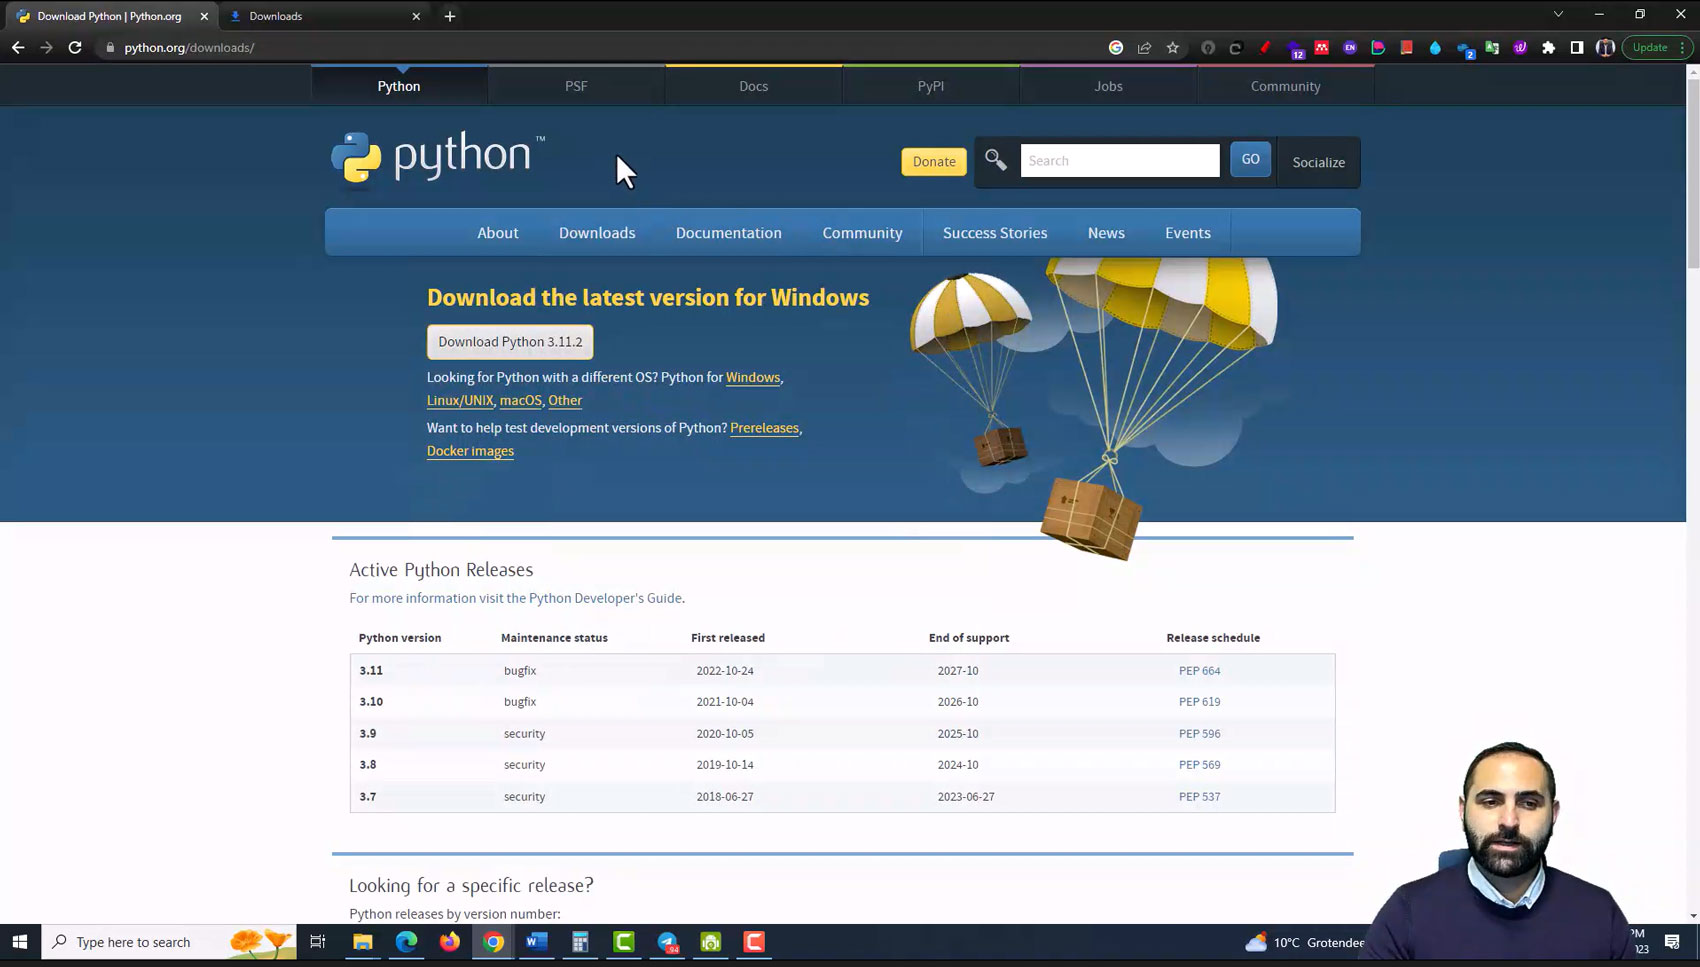Image resolution: width=1700 pixels, height=967 pixels.
Task: Focus the site Search field
Action: tap(1120, 160)
